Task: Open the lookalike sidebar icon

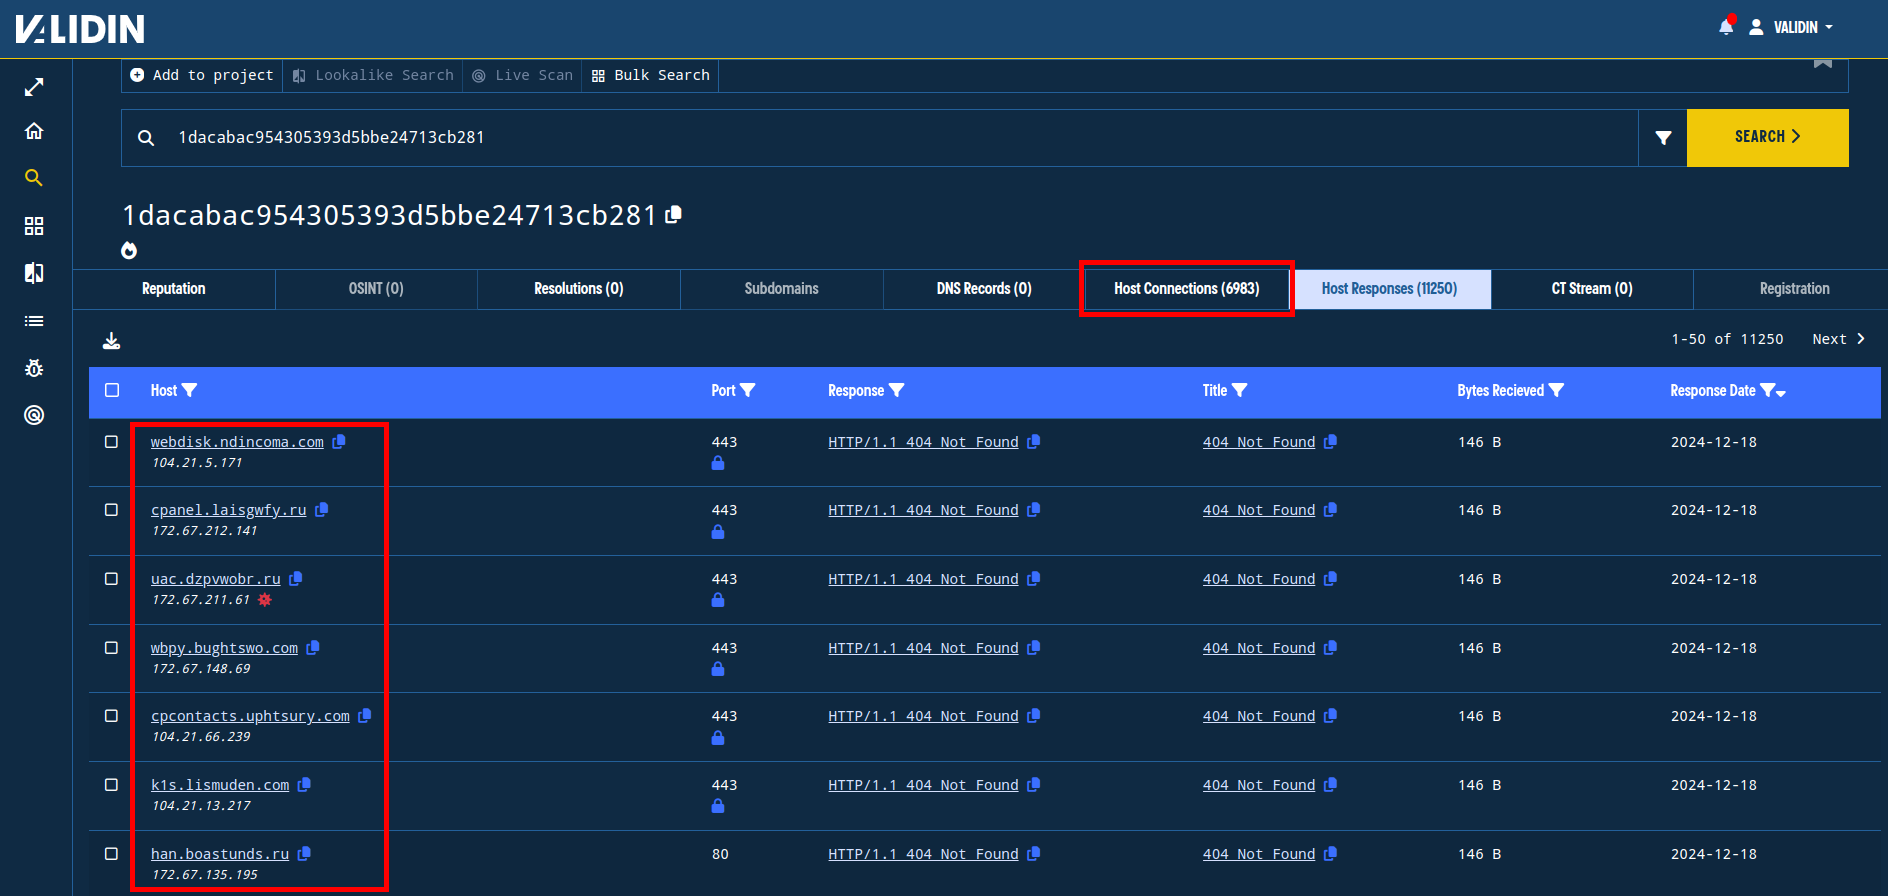Action: [34, 273]
